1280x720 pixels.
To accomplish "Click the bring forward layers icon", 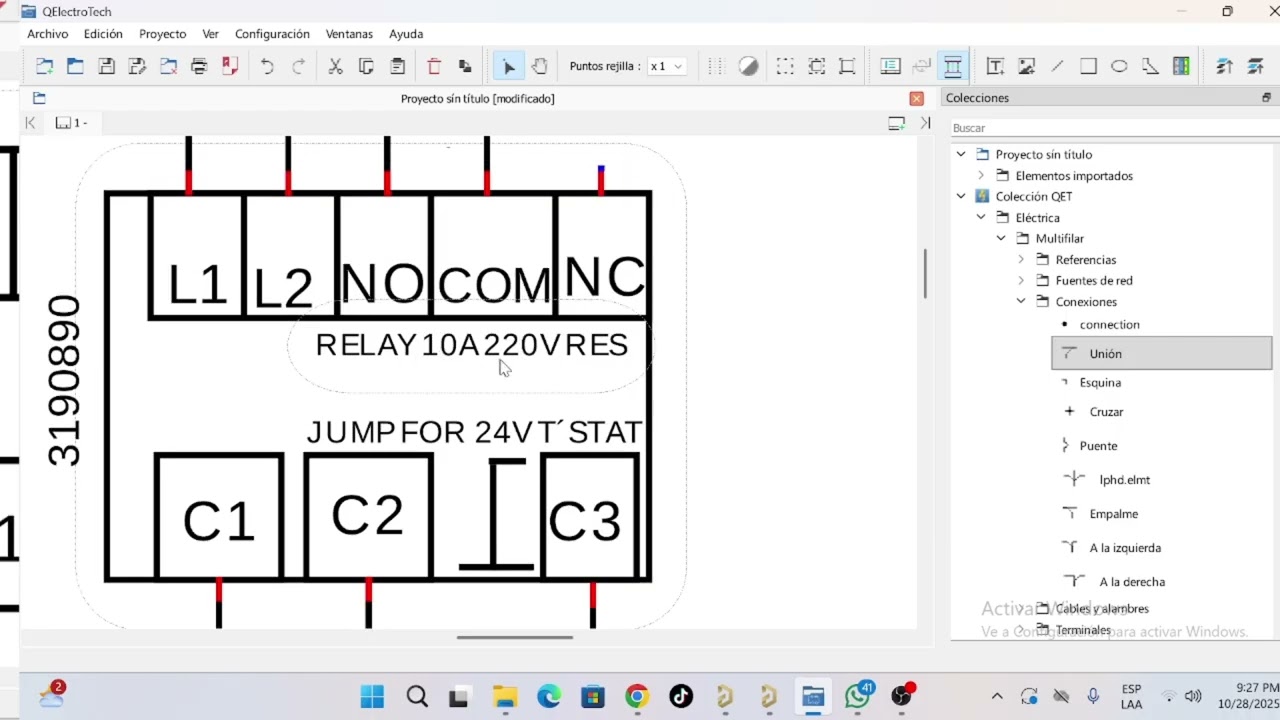I will point(1224,66).
